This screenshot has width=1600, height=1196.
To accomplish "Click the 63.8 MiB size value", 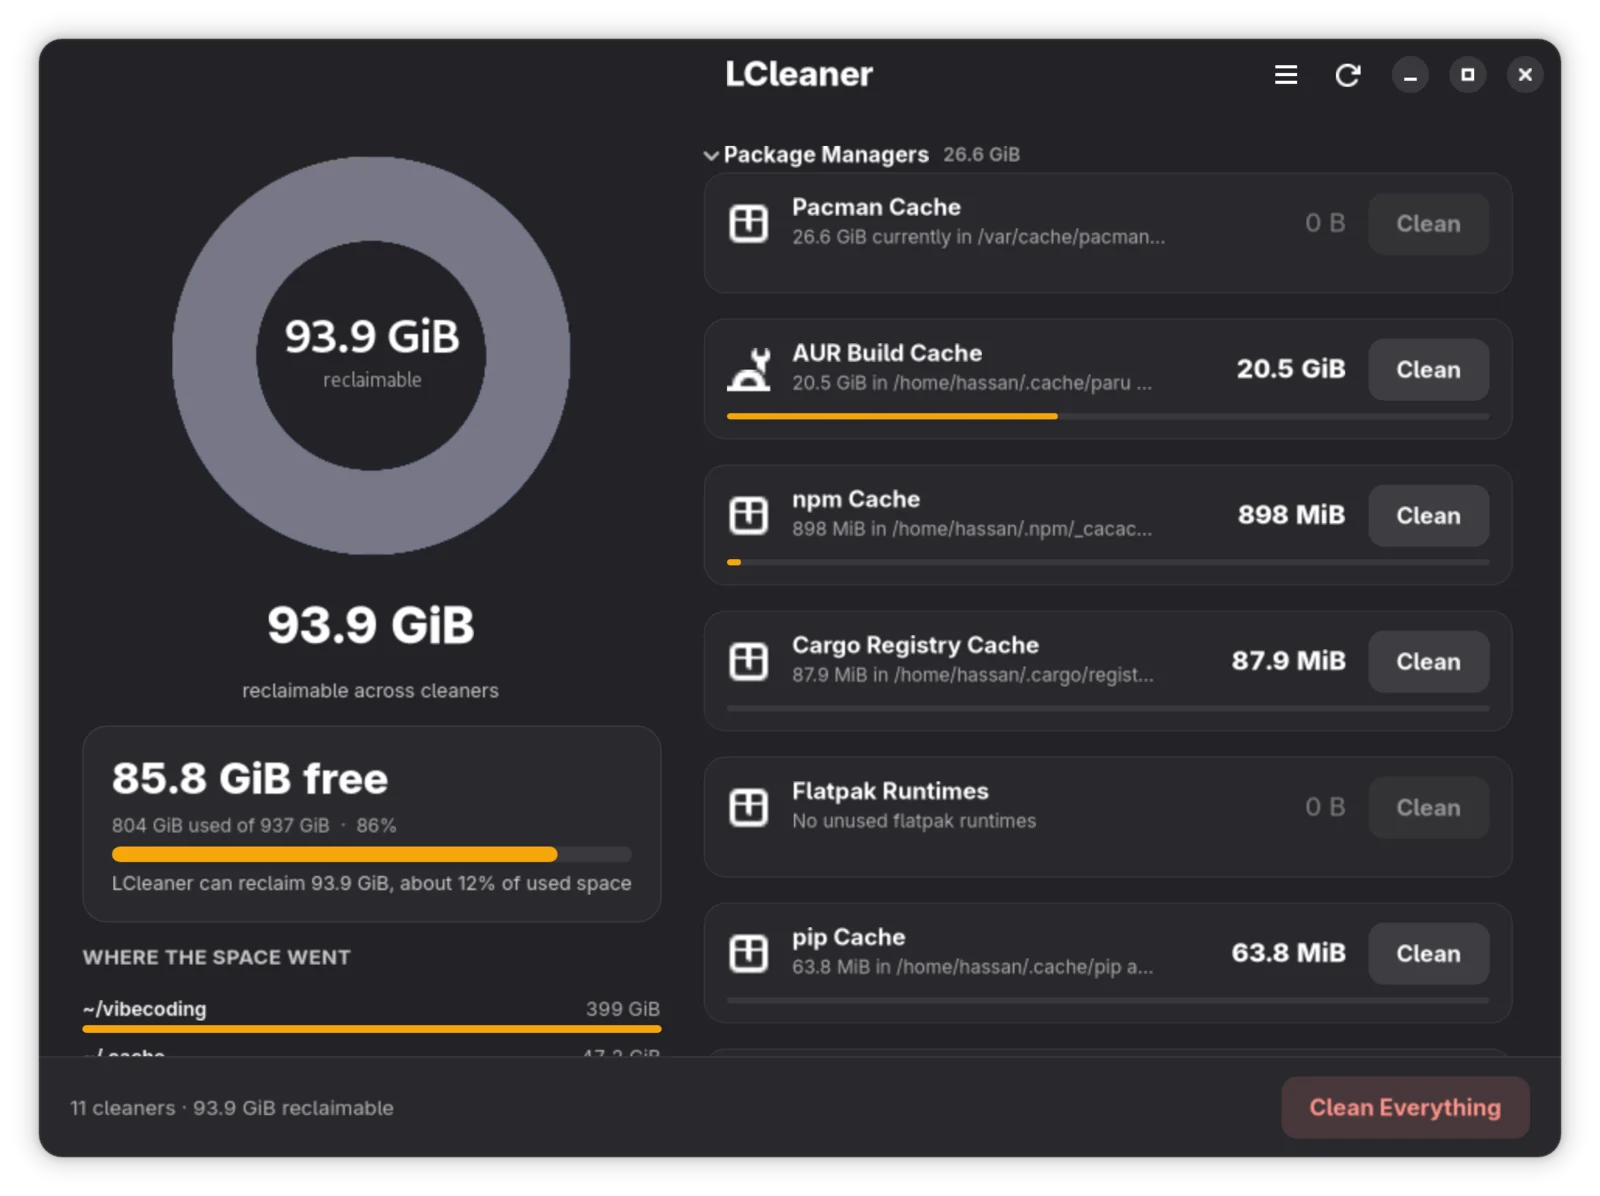I will pos(1288,953).
